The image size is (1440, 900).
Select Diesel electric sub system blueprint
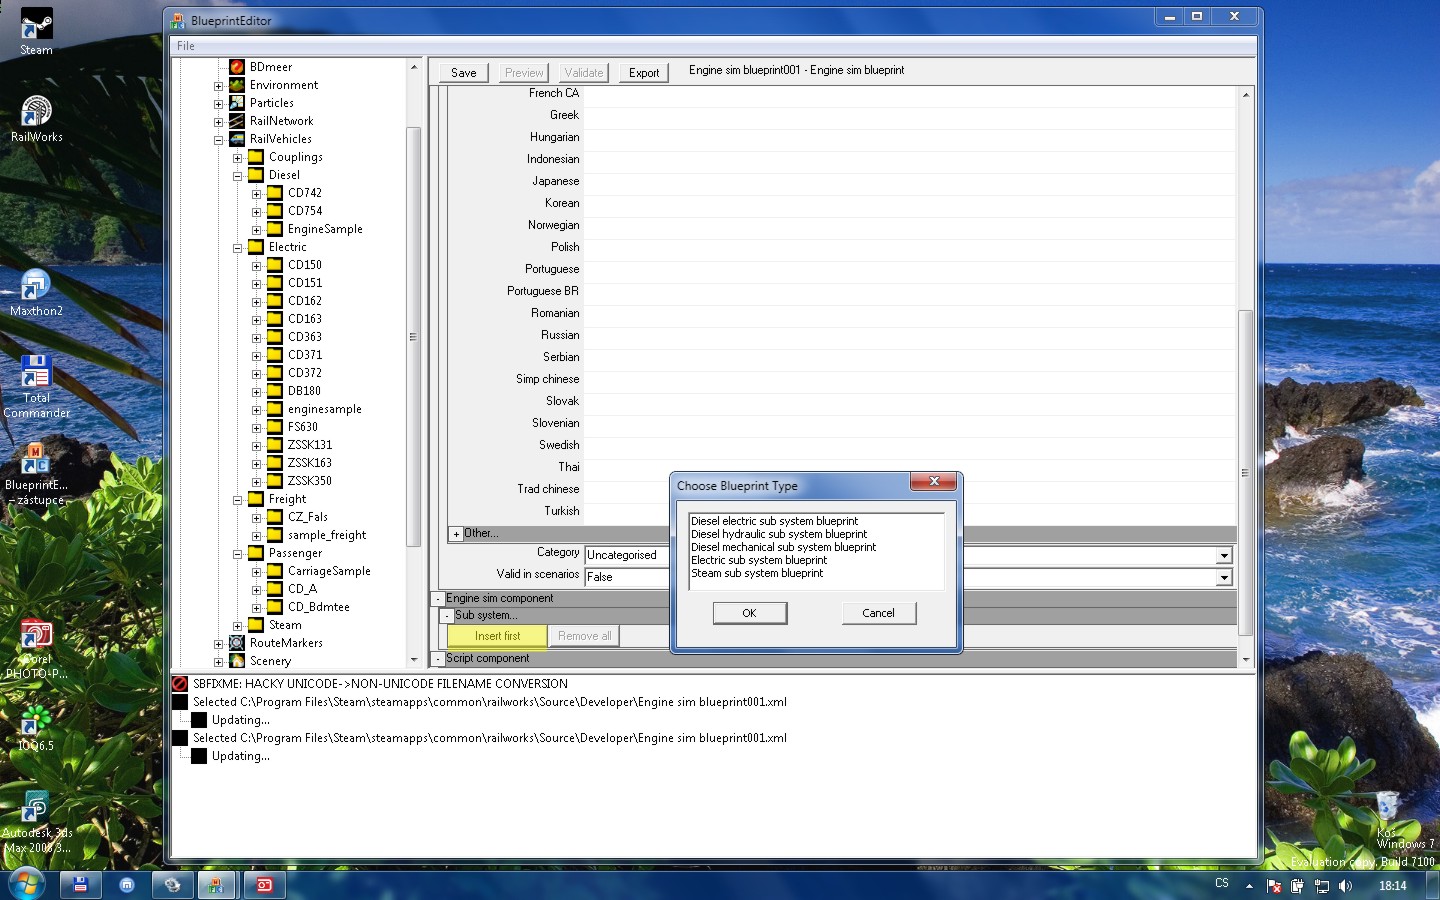[x=774, y=521]
